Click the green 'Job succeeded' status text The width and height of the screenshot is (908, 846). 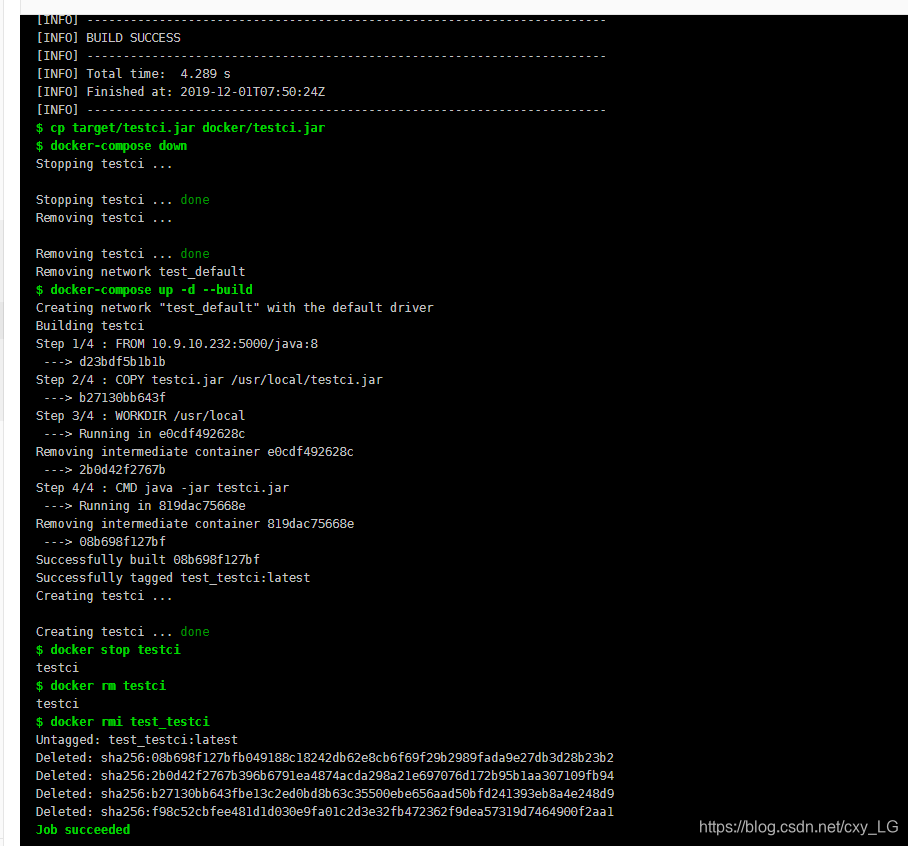coord(83,830)
